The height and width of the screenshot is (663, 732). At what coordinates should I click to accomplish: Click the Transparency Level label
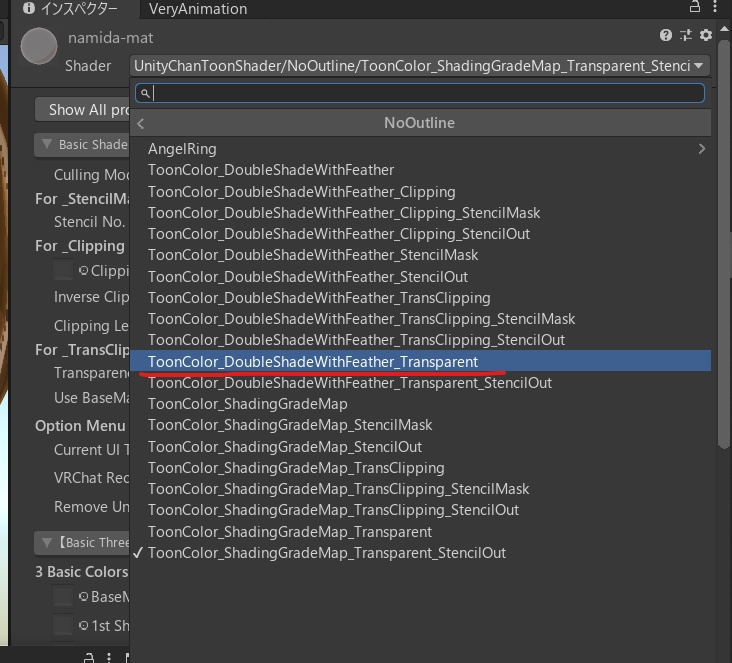(92, 373)
